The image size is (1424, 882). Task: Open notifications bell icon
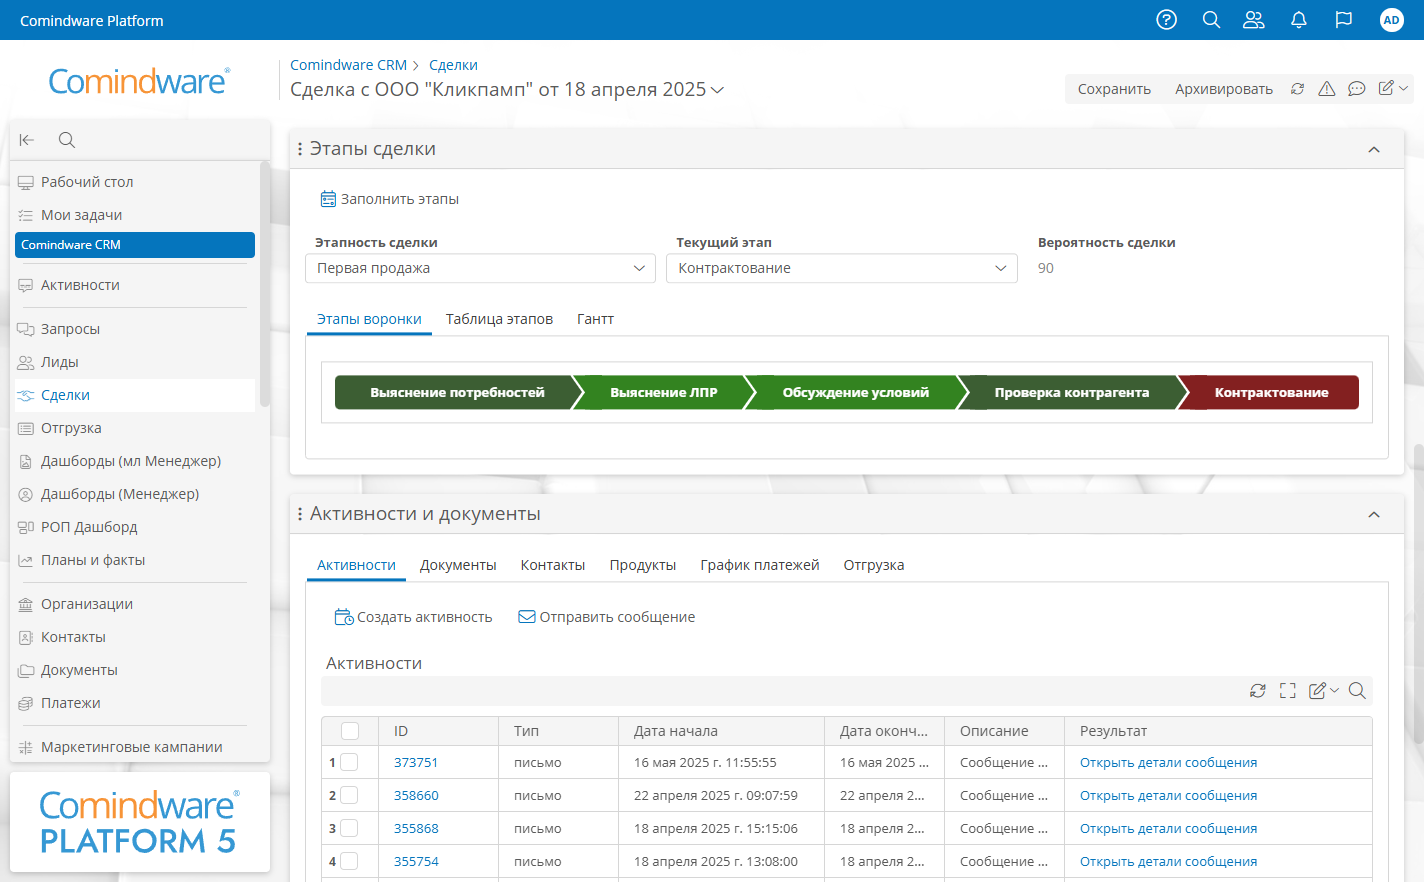point(1299,20)
